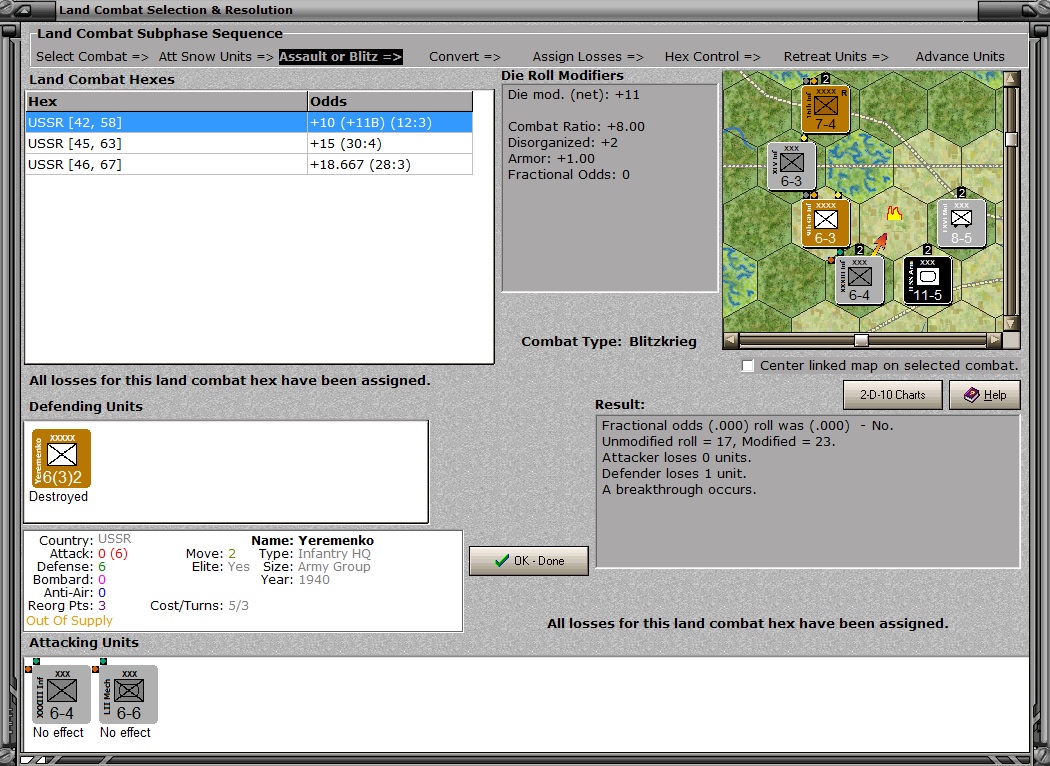Viewport: 1050px width, 766px height.
Task: Click the orange 7-4 infantry army on map
Action: coord(826,109)
